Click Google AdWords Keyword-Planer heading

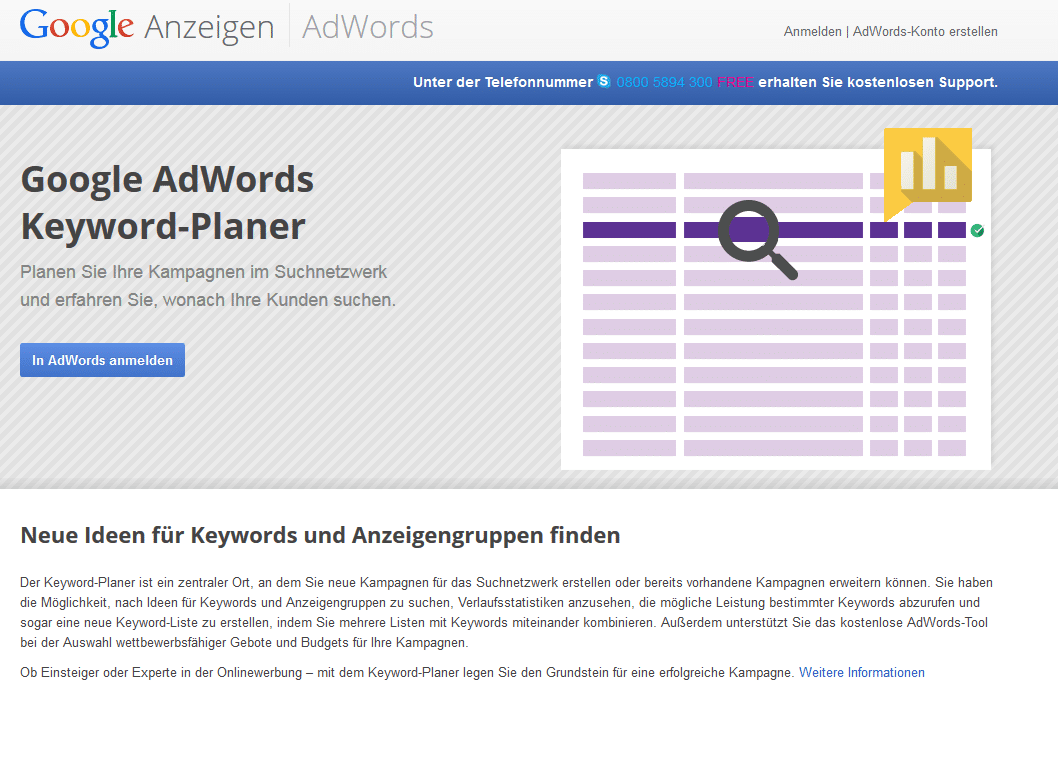pos(167,203)
